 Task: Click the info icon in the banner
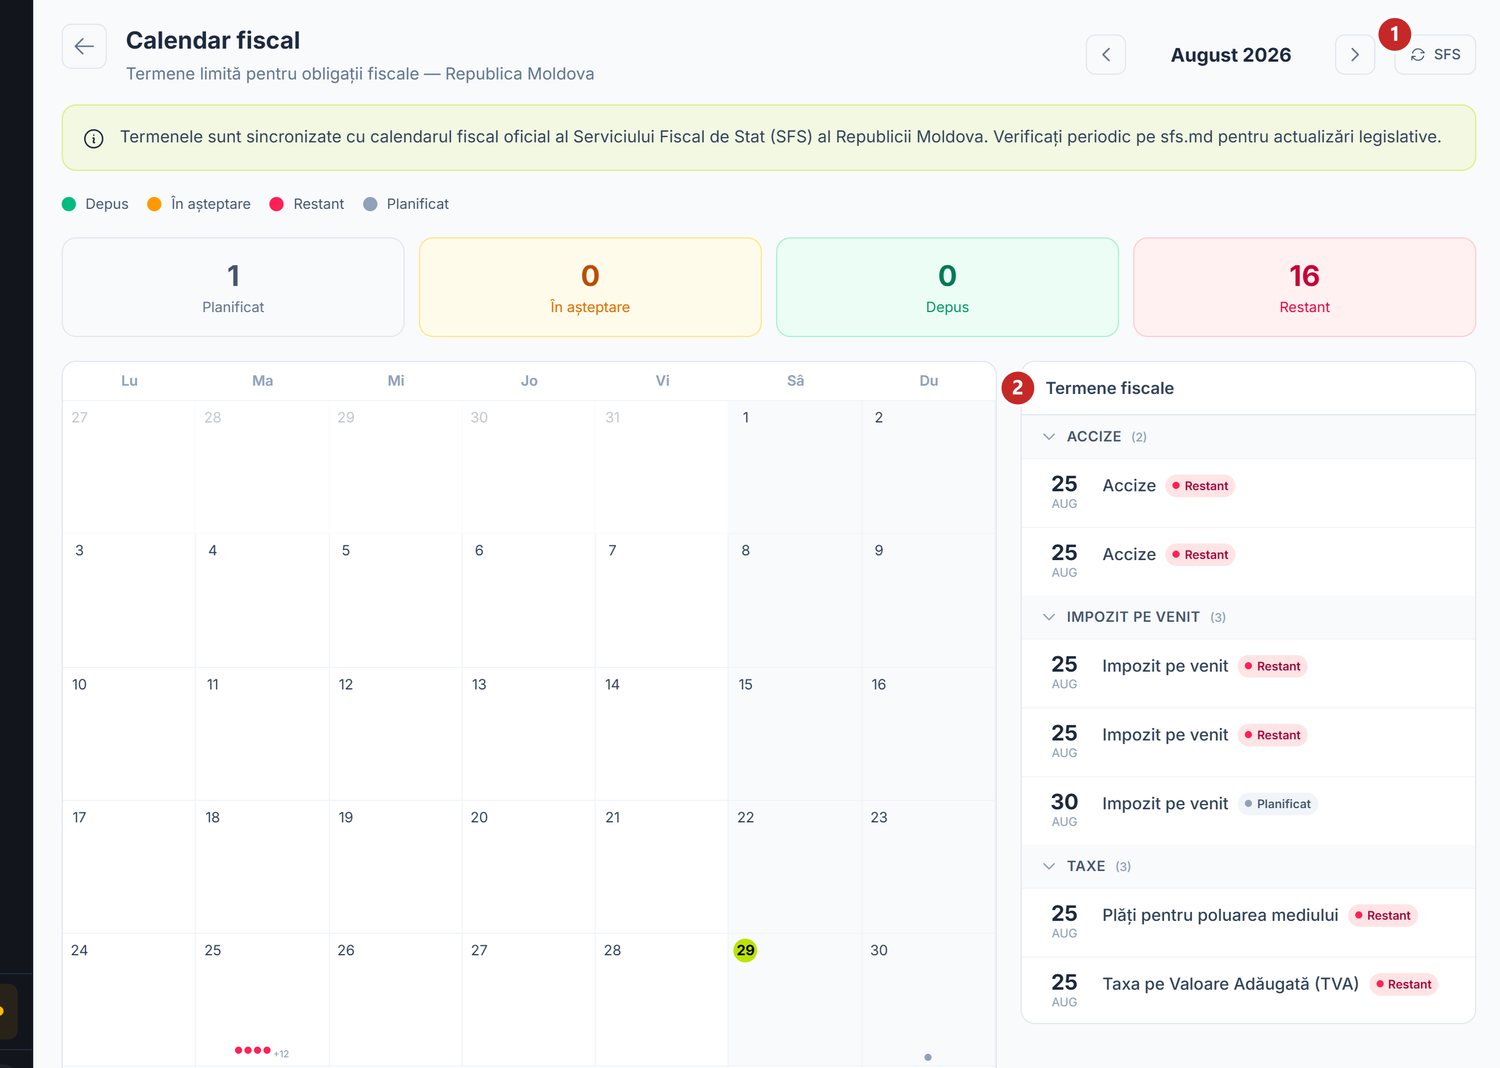[x=94, y=139]
